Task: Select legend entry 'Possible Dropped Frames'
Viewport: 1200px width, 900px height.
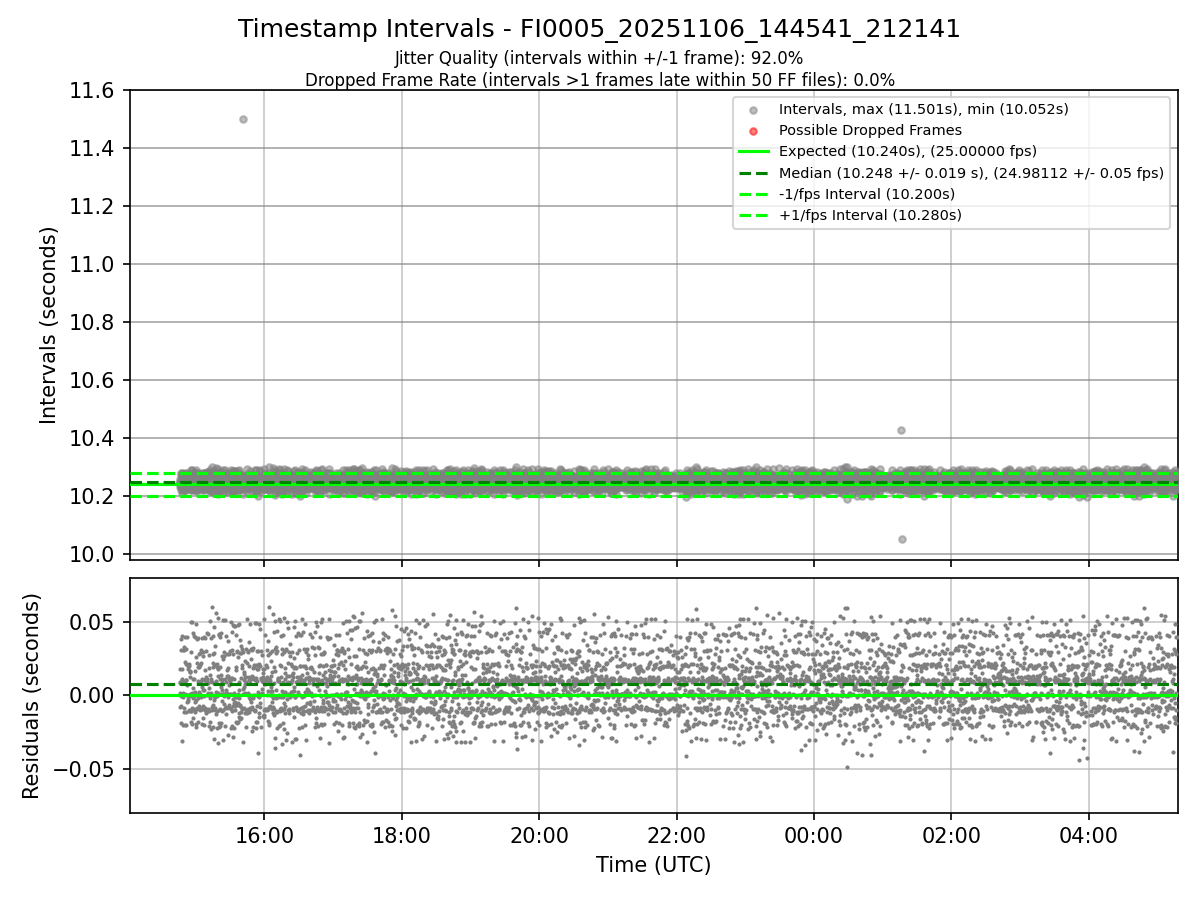Action: click(870, 130)
